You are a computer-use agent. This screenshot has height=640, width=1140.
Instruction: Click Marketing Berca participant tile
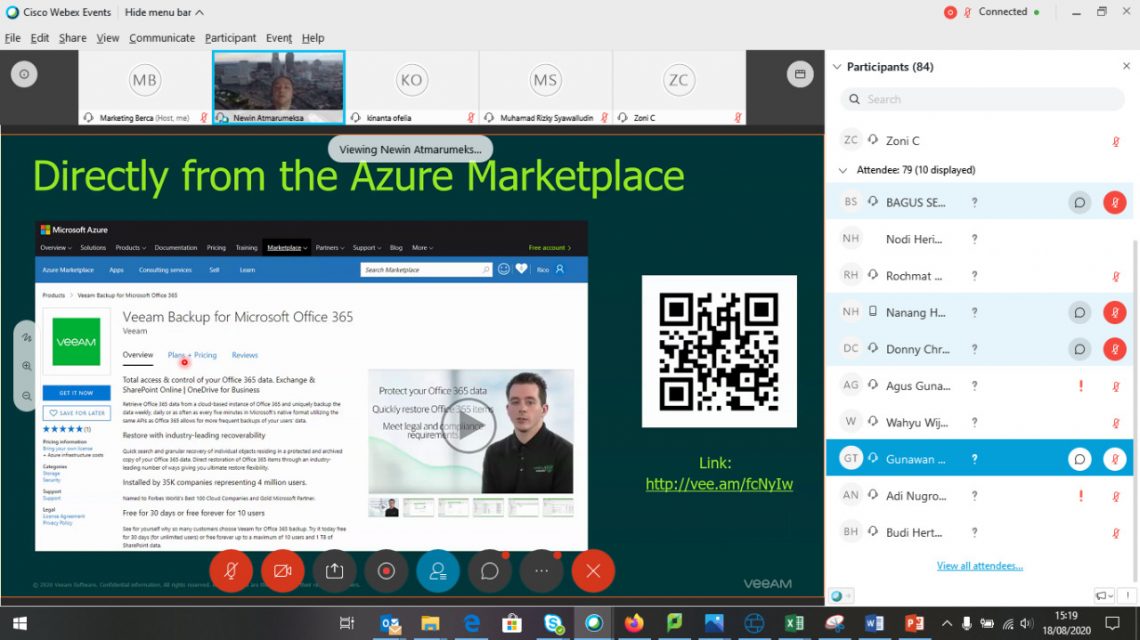tap(144, 87)
